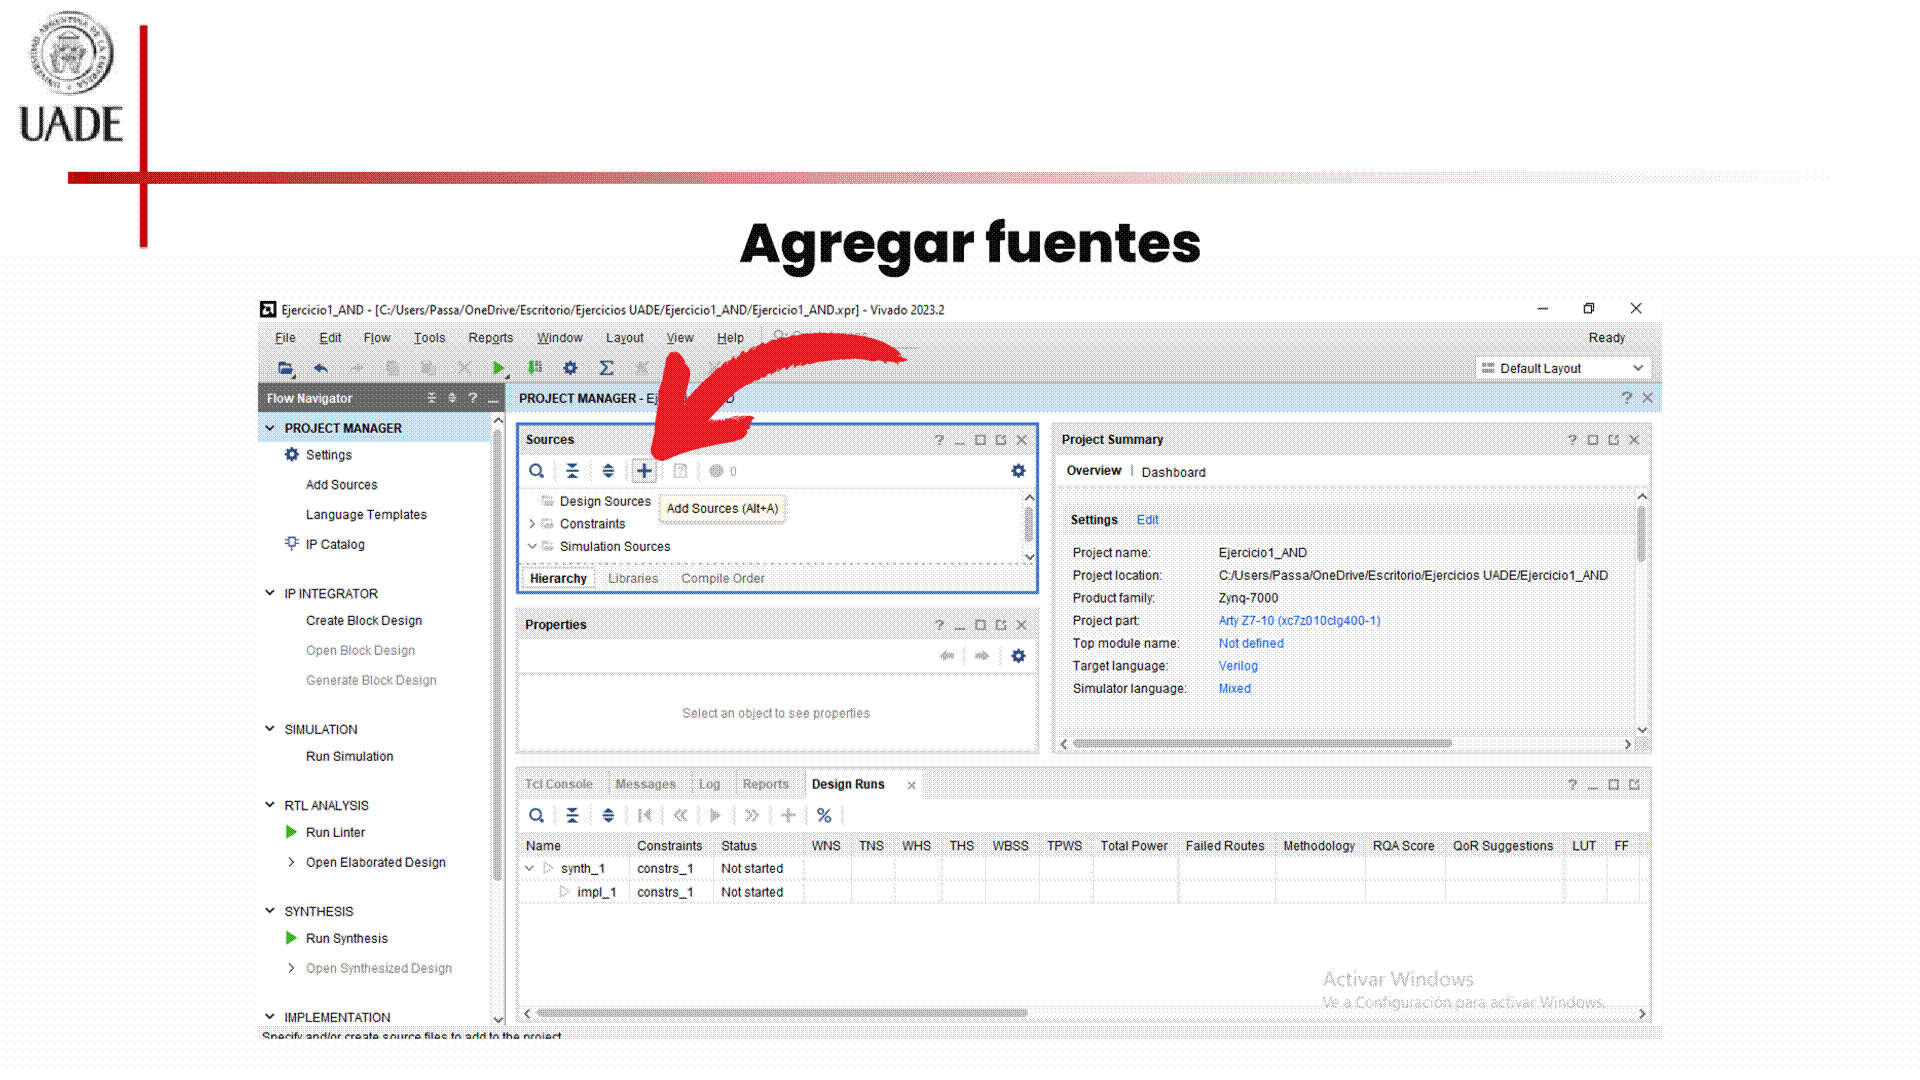Expand the Constraints folder in Sources
The height and width of the screenshot is (1080, 1920).
pyautogui.click(x=532, y=524)
